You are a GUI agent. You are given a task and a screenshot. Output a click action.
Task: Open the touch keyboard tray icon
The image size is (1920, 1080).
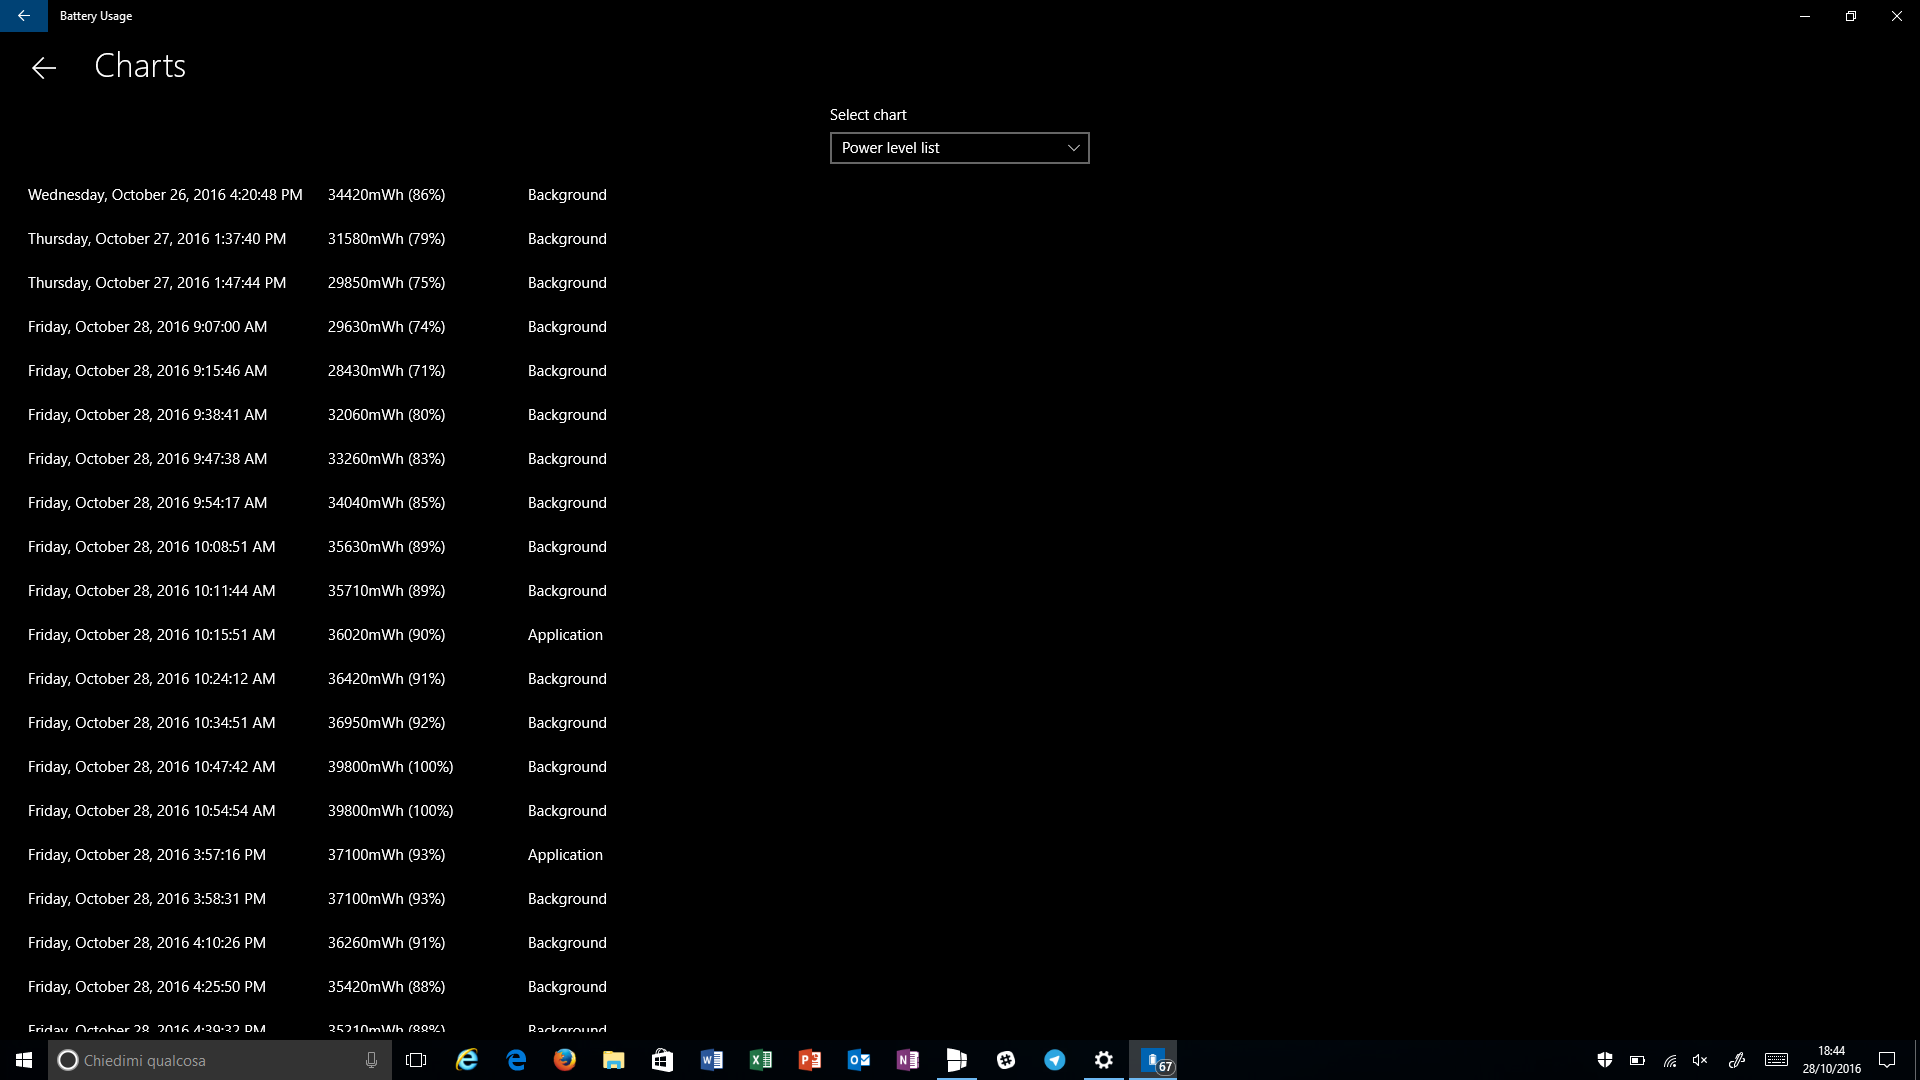[1776, 1060]
